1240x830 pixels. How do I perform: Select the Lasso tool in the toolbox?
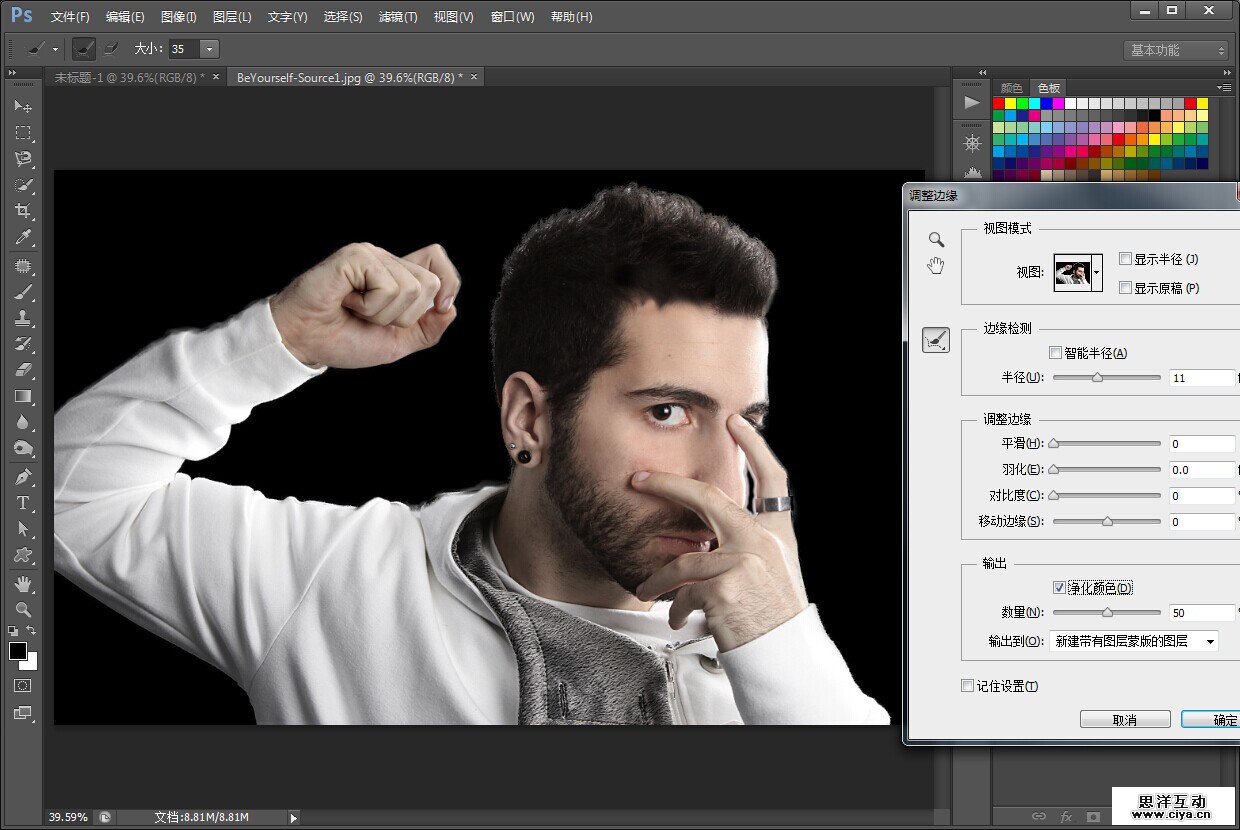click(x=23, y=159)
